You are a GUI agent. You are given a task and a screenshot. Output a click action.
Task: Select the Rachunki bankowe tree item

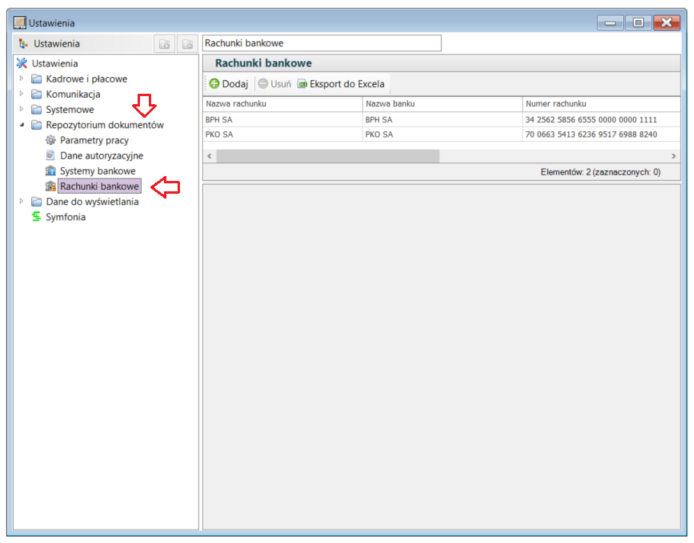tap(100, 186)
